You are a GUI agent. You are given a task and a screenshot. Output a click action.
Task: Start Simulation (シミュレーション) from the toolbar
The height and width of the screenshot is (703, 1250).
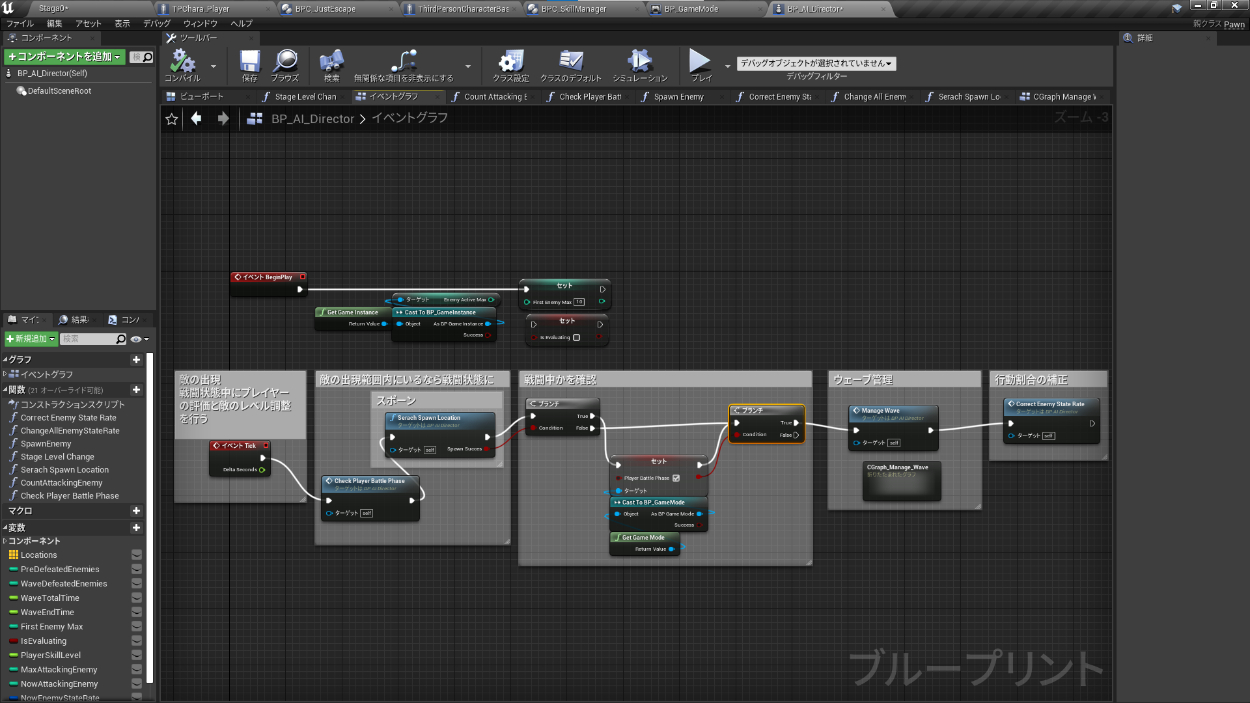point(639,62)
